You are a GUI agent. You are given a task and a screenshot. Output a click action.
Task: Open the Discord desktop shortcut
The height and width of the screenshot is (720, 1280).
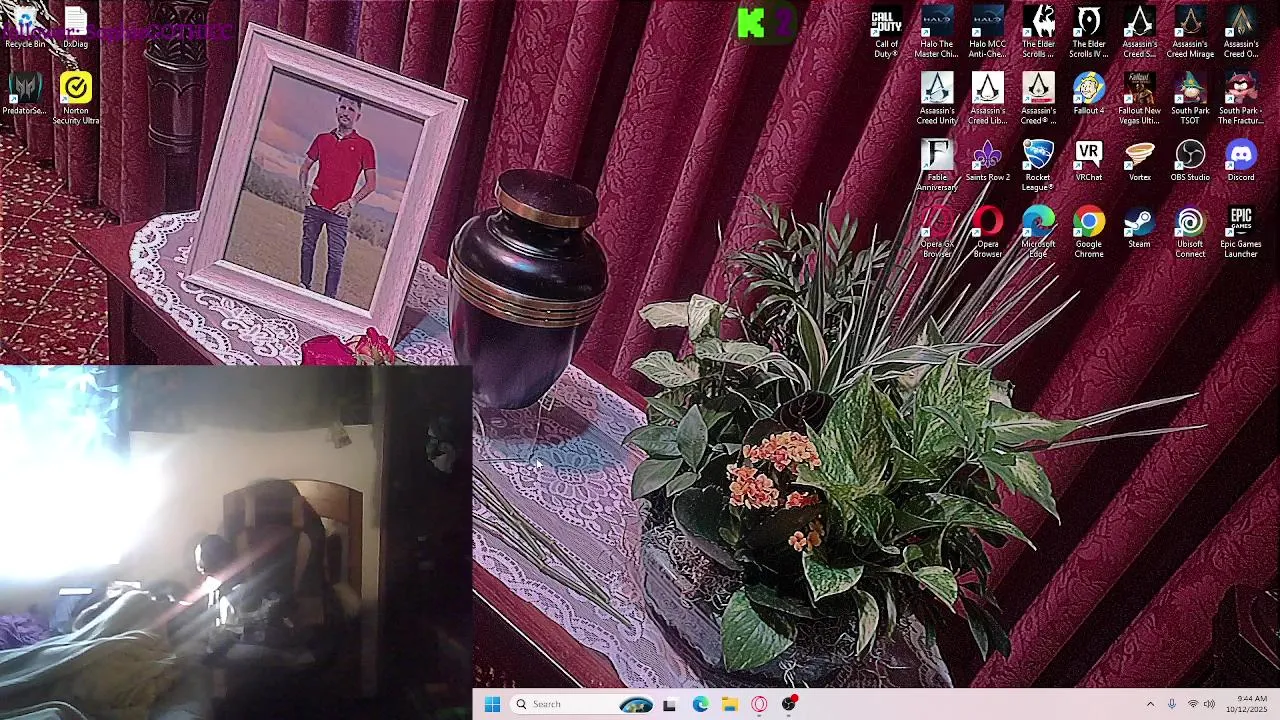click(1241, 161)
